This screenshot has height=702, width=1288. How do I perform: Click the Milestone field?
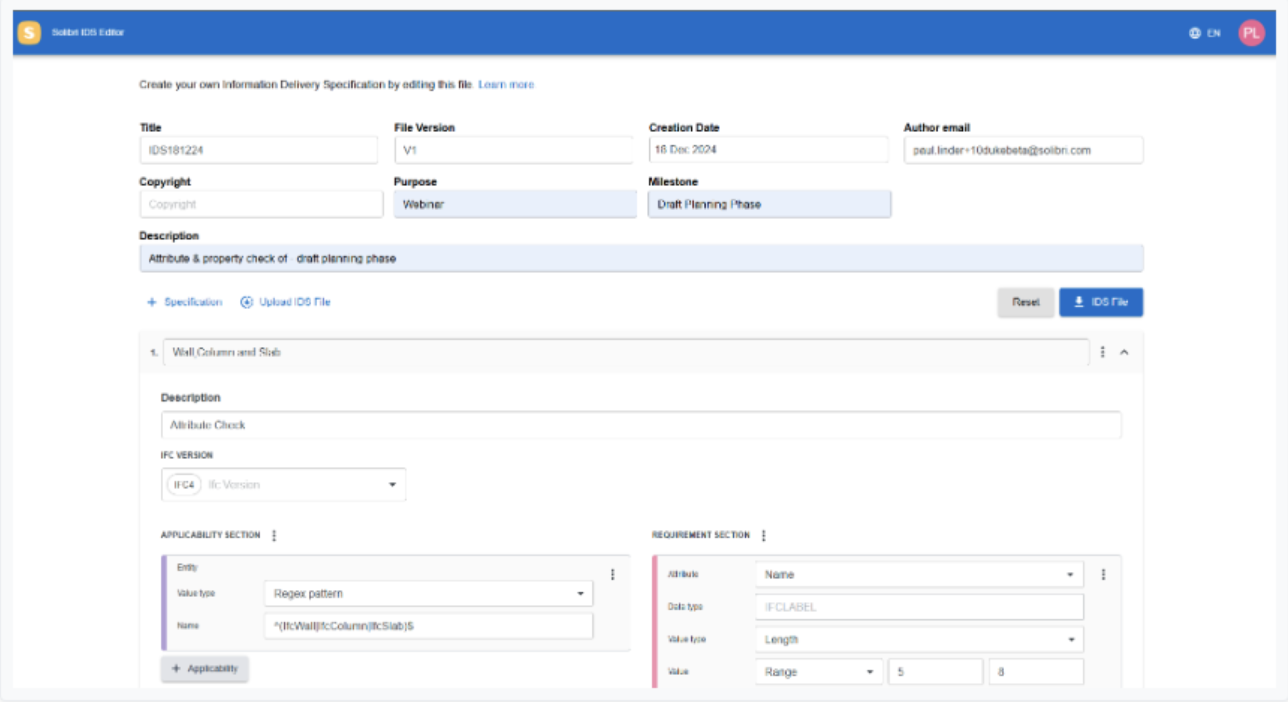click(769, 204)
